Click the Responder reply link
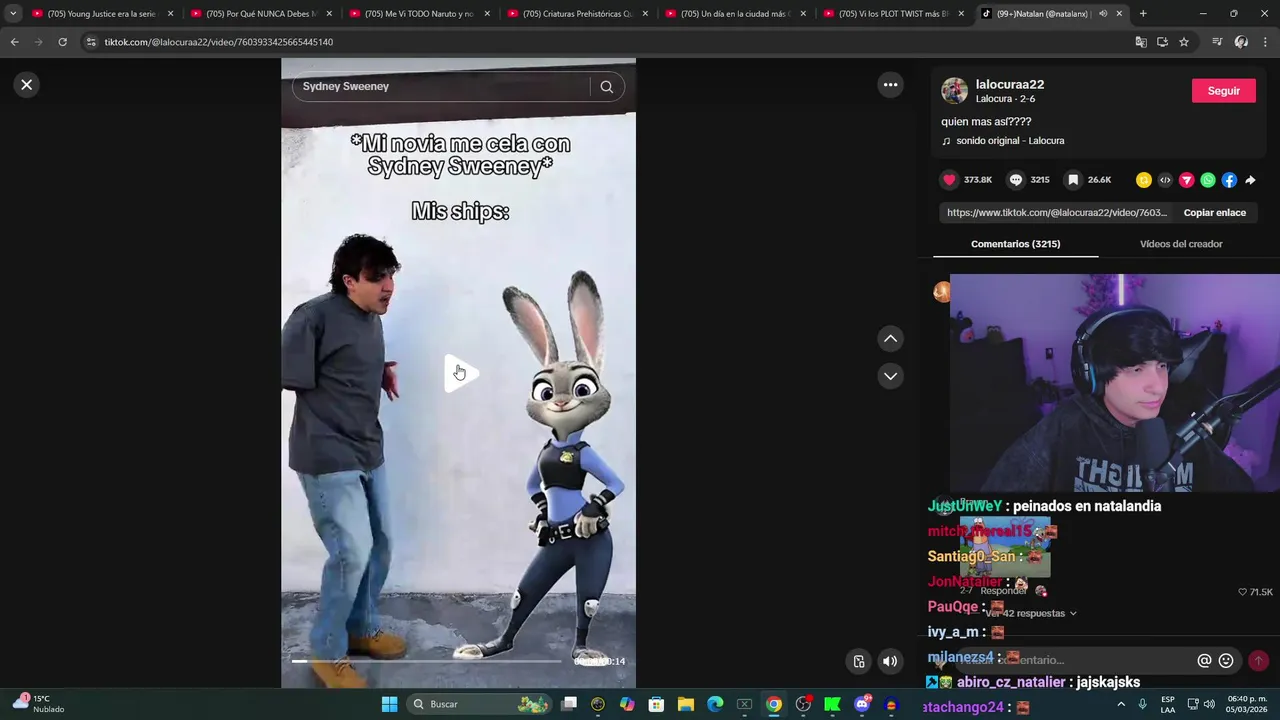1280x720 pixels. point(1003,591)
